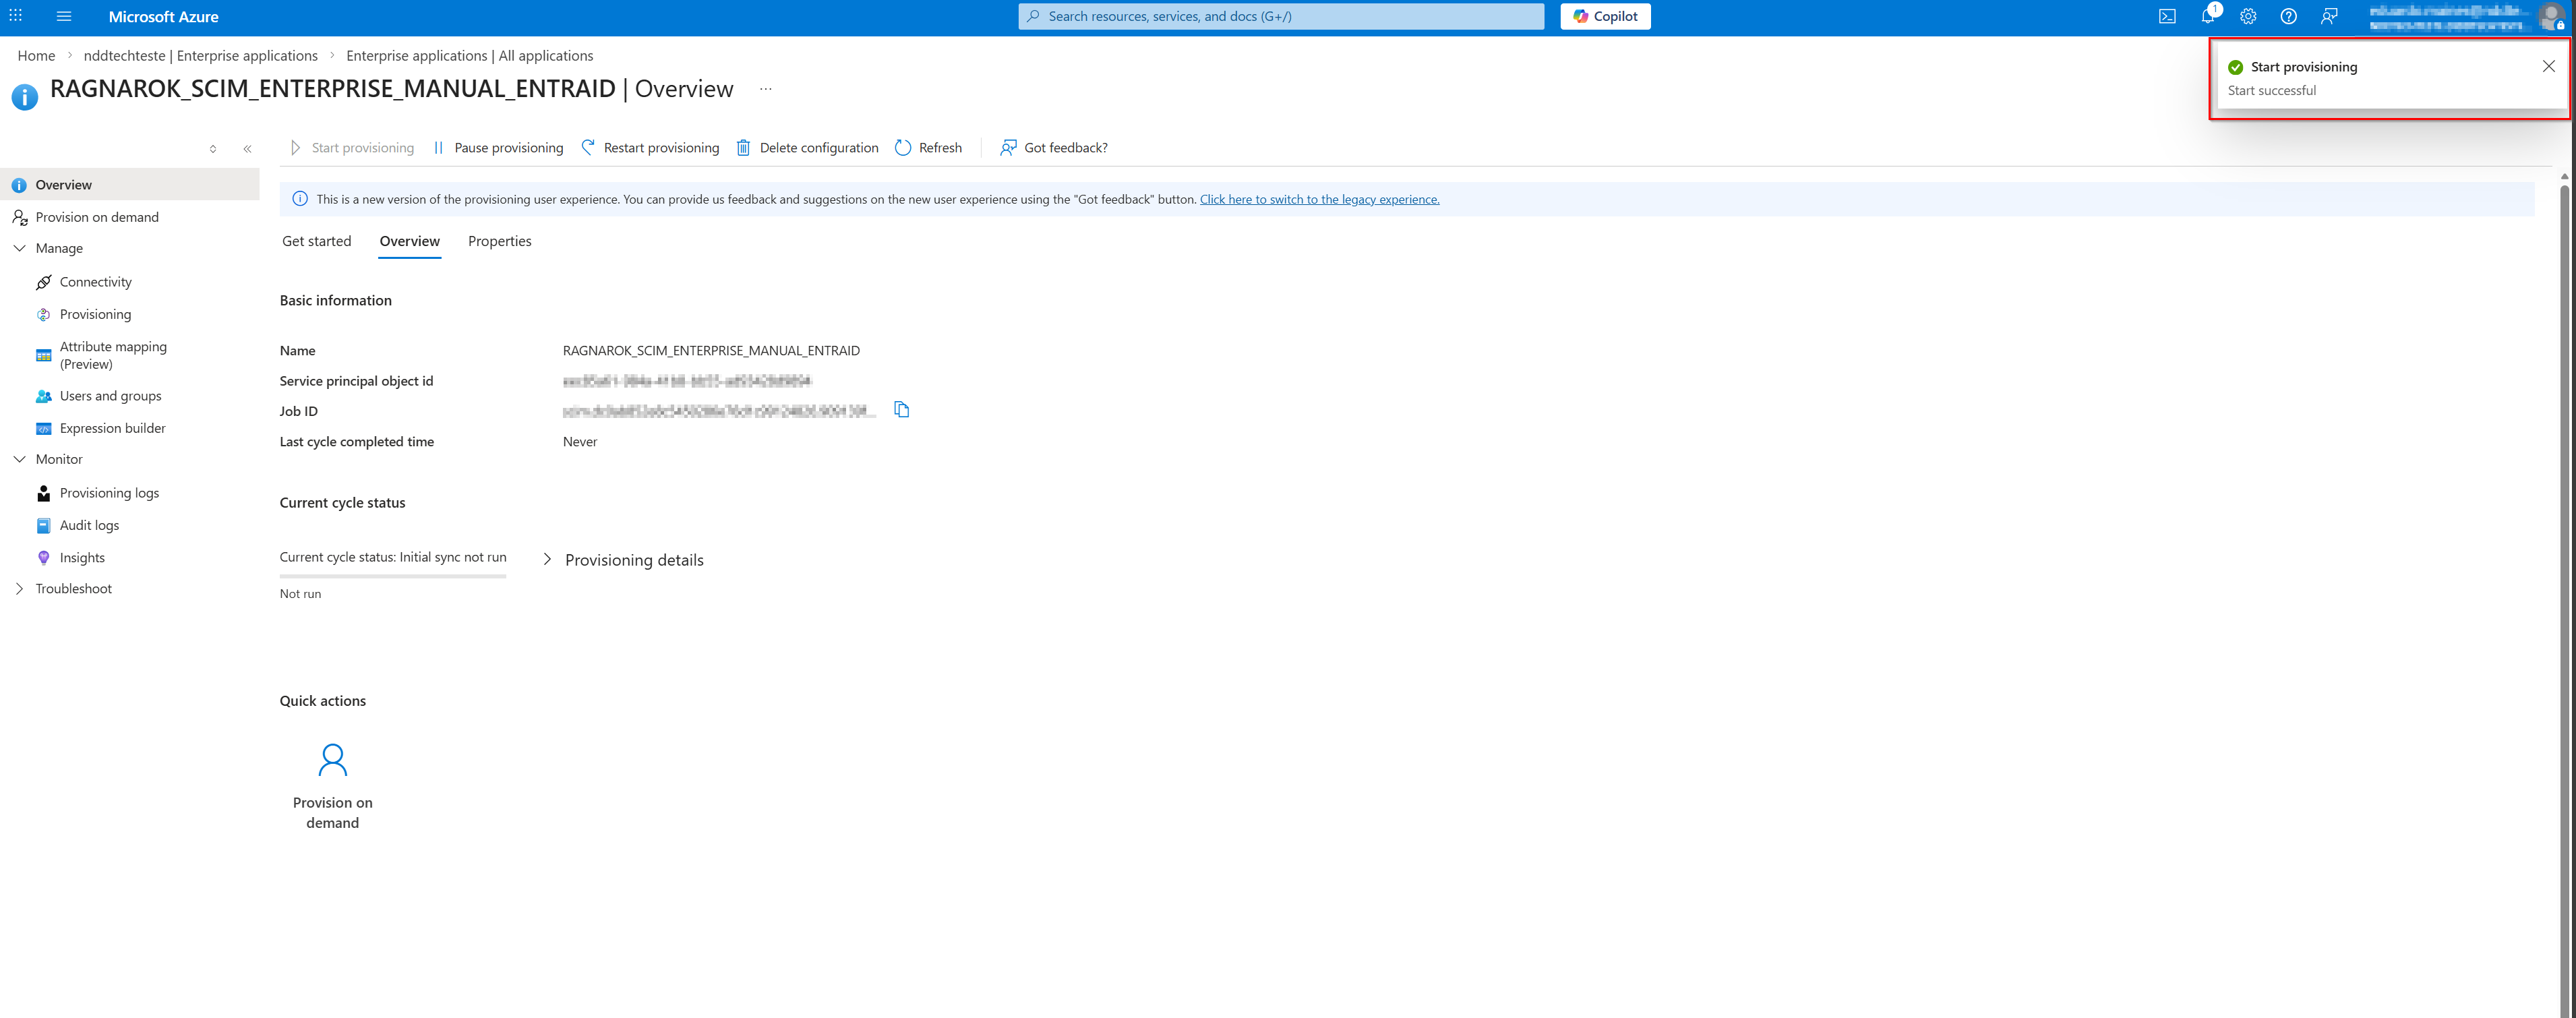
Task: Click the search resources input field
Action: click(1280, 16)
